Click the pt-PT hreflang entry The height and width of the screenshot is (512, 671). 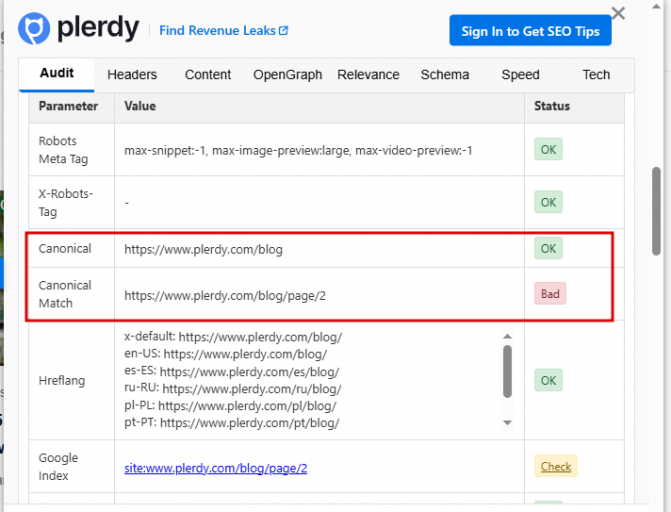[x=232, y=423]
